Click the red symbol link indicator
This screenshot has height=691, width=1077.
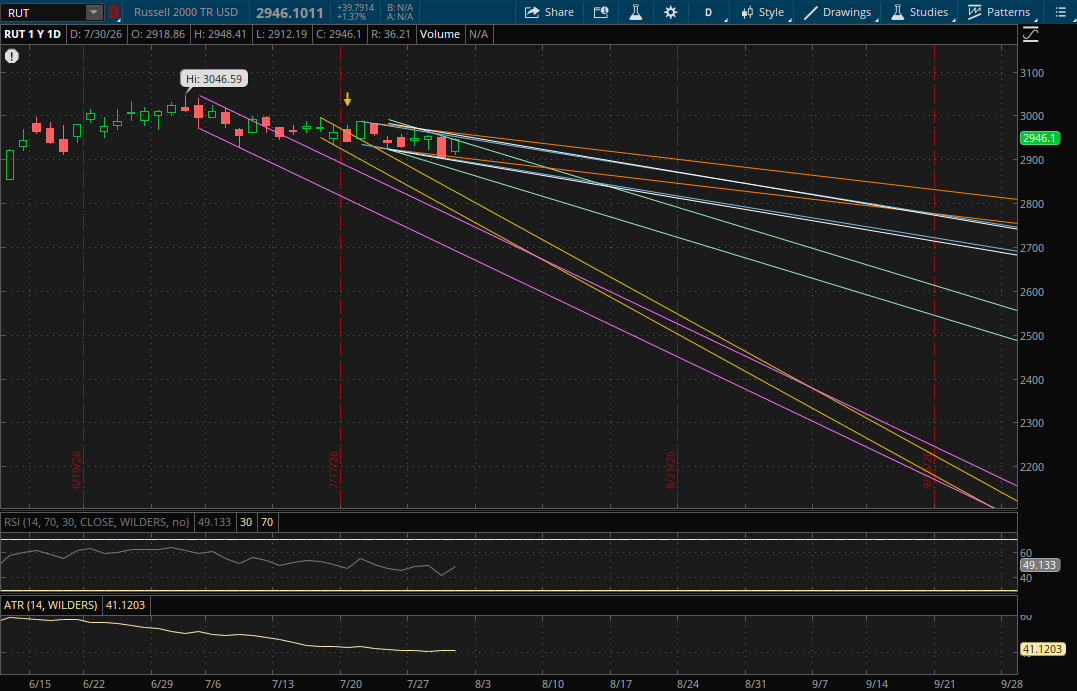tap(114, 12)
